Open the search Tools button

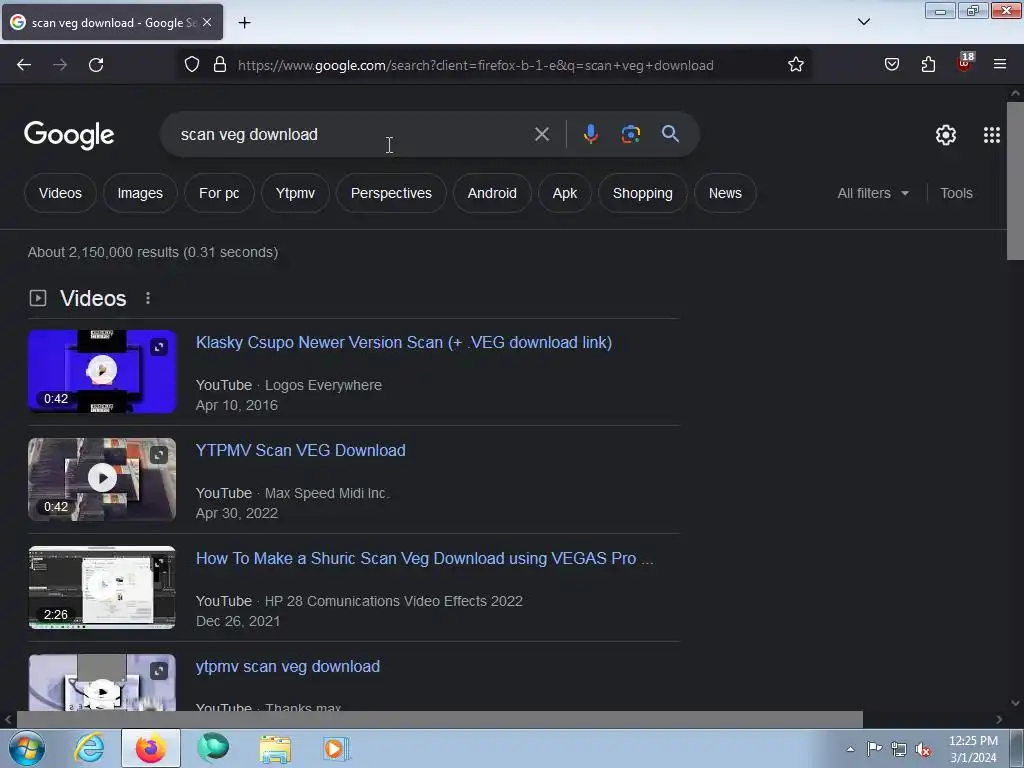pyautogui.click(x=956, y=193)
